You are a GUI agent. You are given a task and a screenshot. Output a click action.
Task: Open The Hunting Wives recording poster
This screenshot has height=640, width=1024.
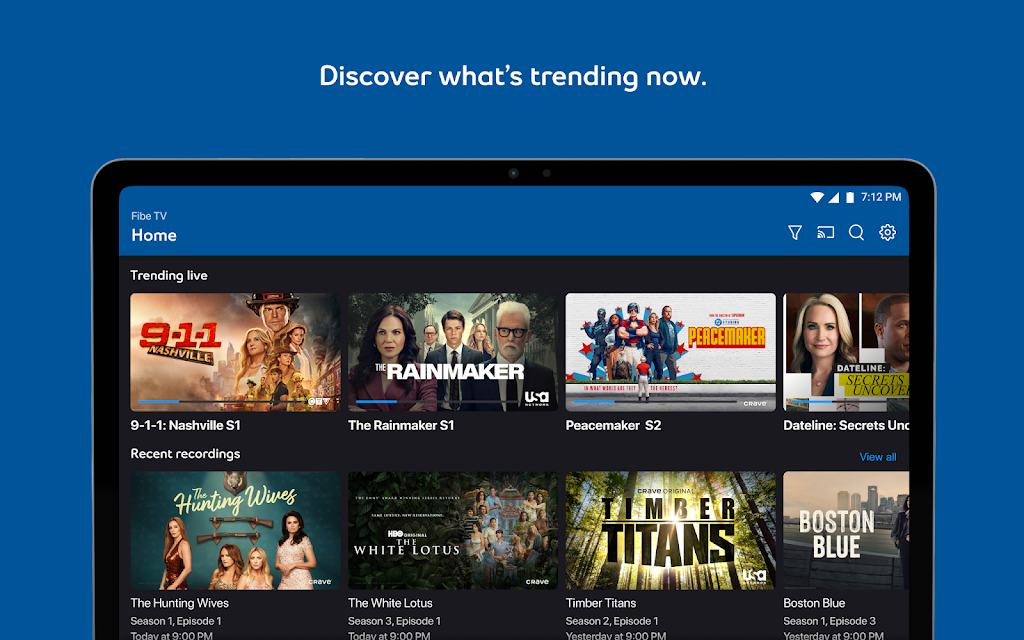point(235,530)
